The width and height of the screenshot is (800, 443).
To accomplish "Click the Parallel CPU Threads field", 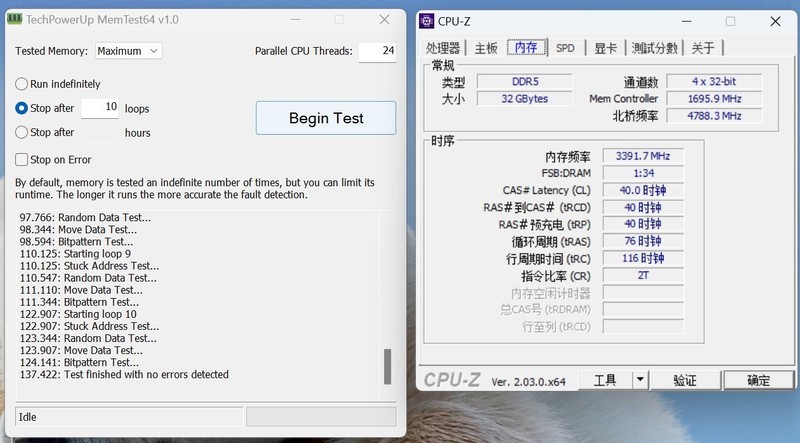I will pyautogui.click(x=377, y=51).
